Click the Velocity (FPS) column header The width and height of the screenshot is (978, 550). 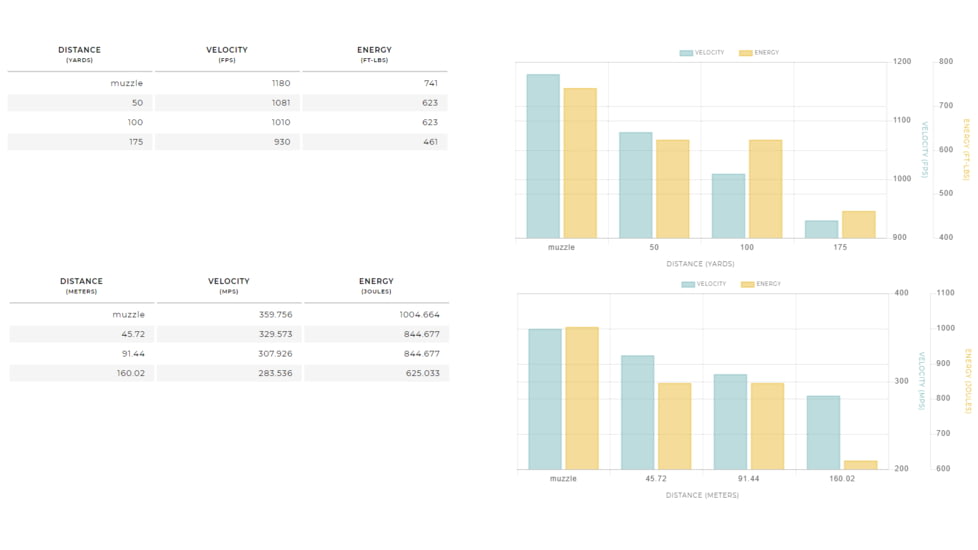click(x=227, y=54)
